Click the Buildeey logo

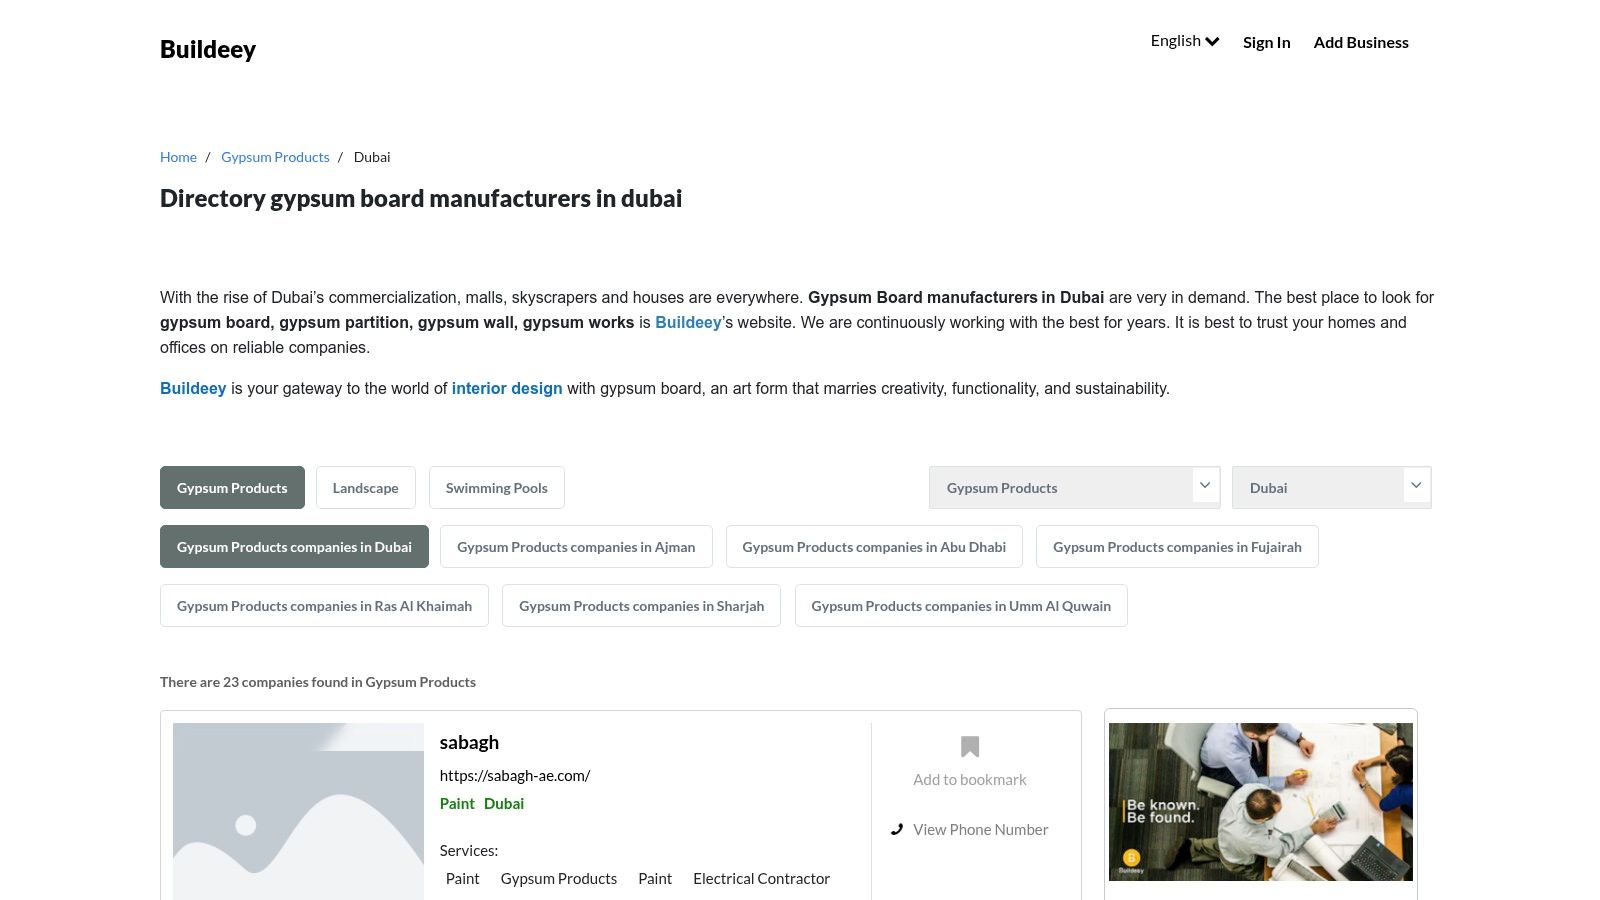(x=207, y=49)
